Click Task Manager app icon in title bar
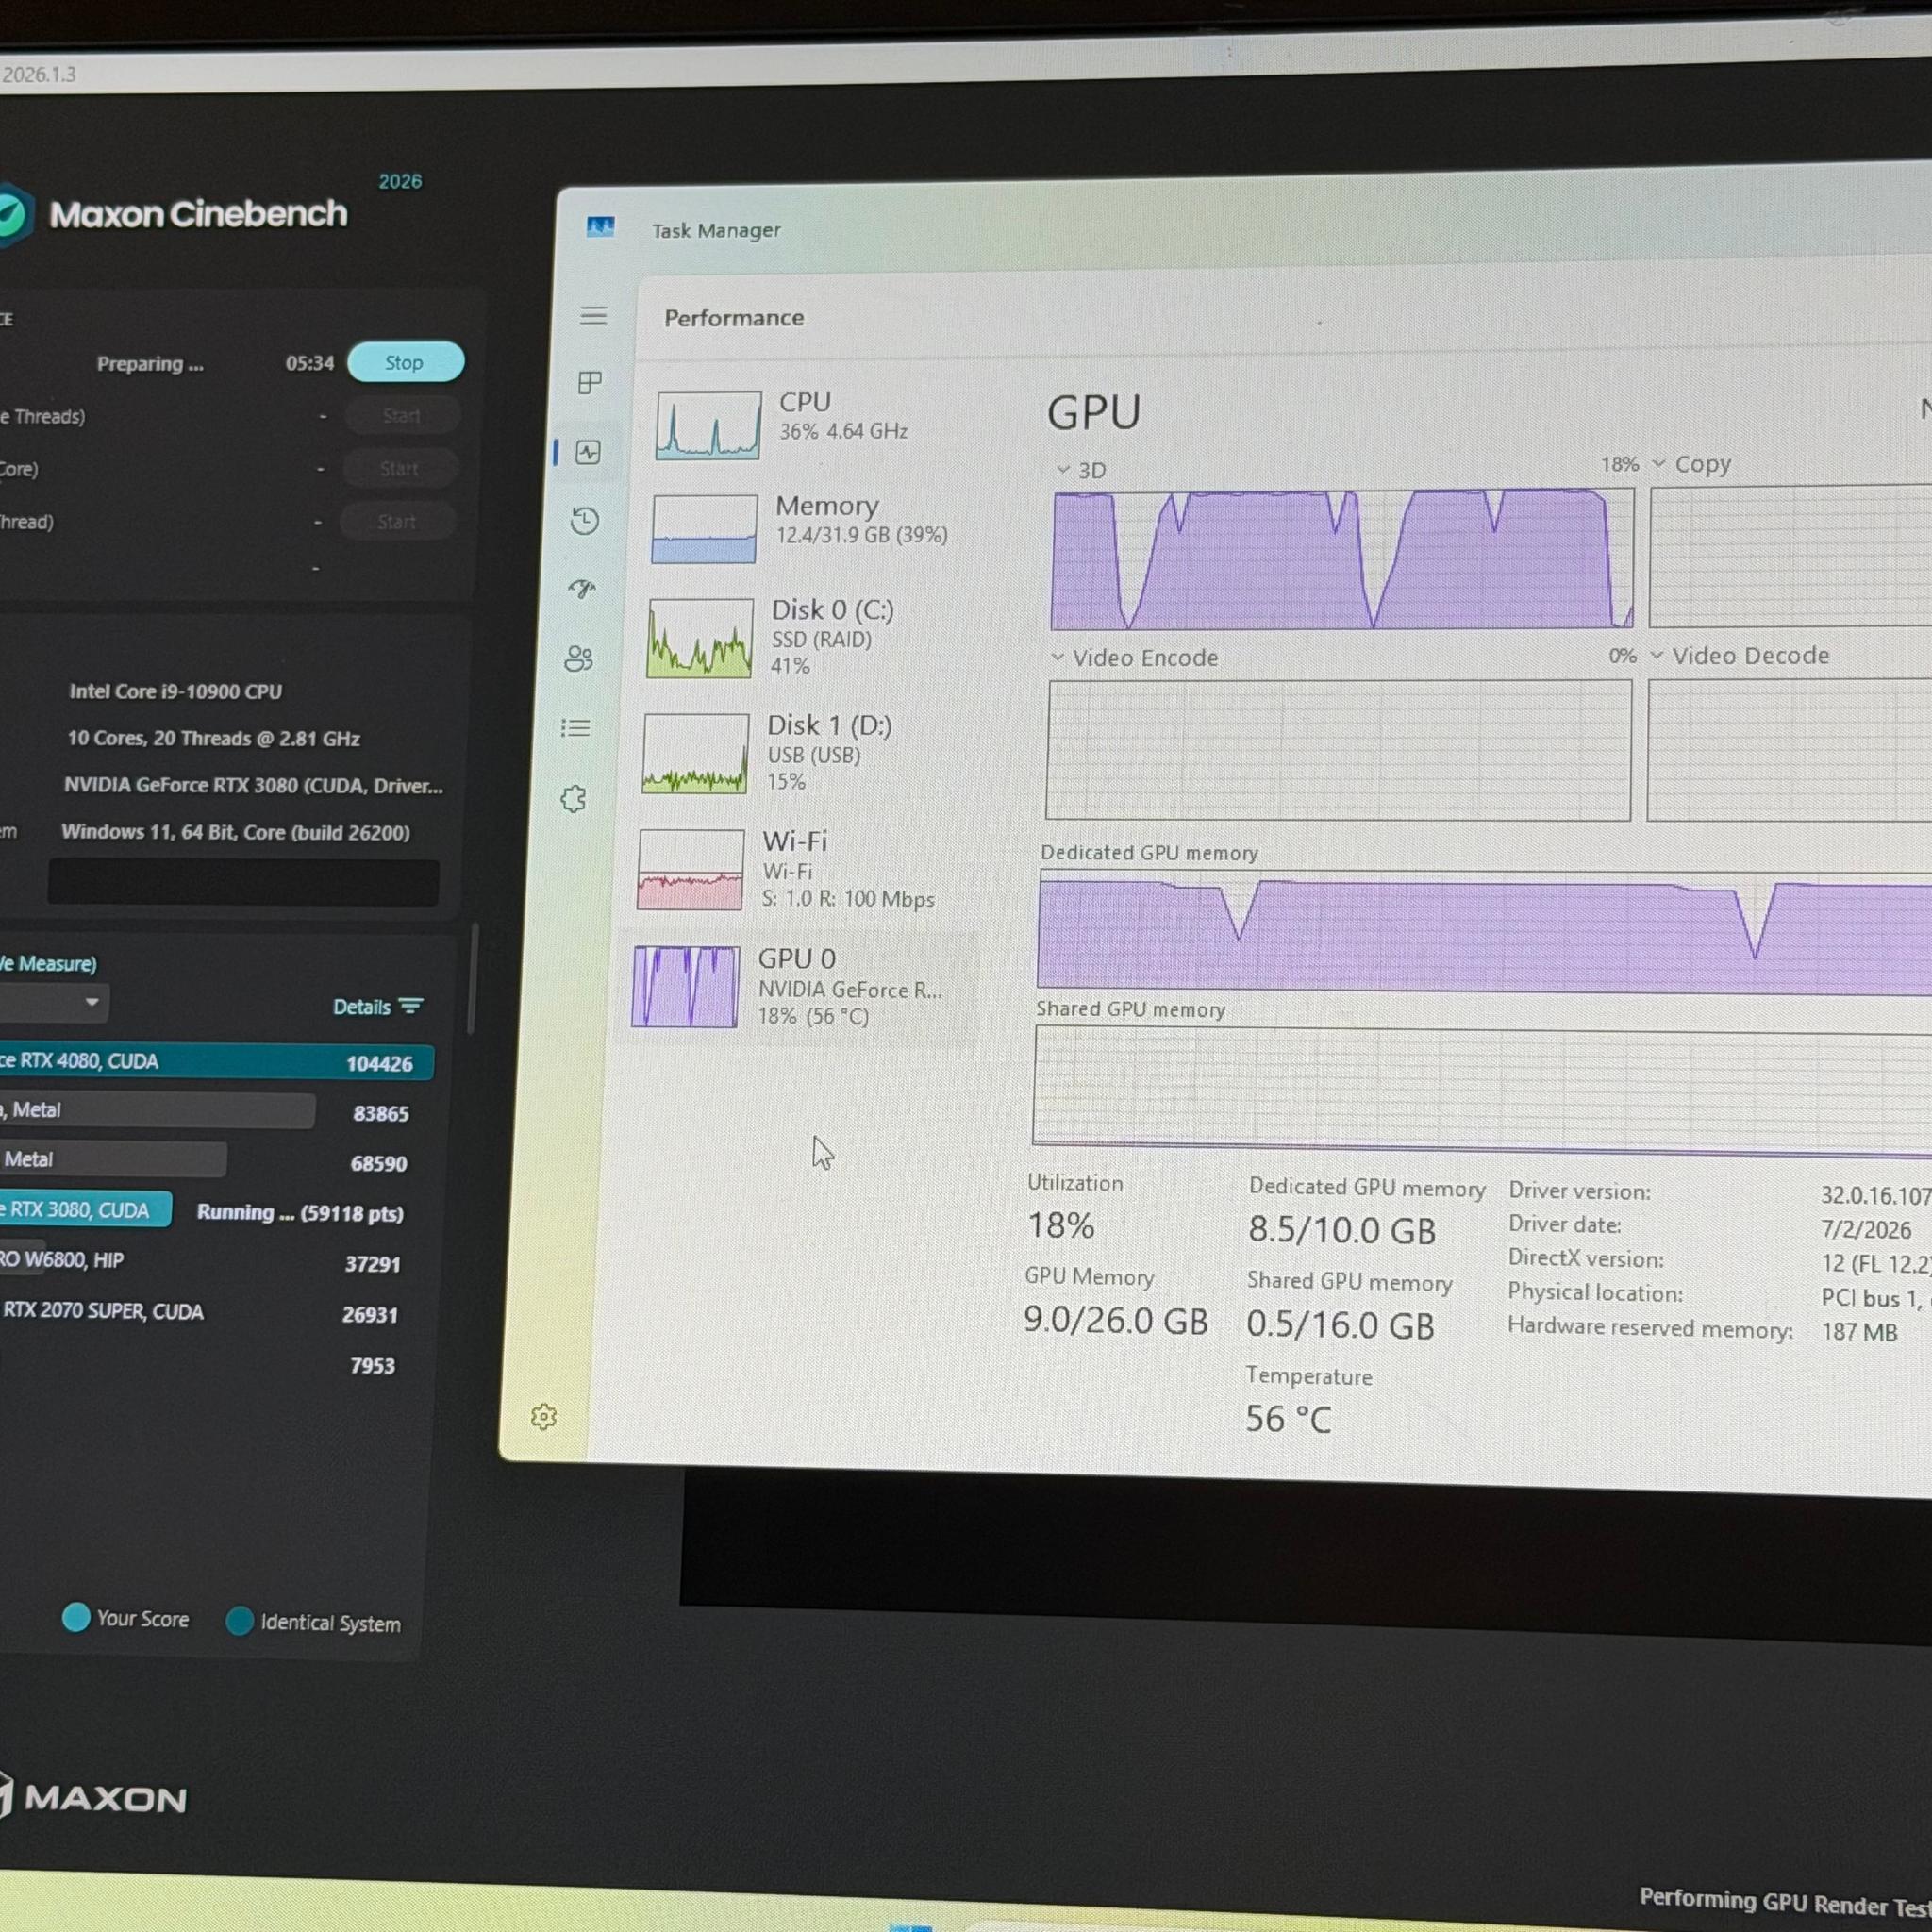 [600, 227]
